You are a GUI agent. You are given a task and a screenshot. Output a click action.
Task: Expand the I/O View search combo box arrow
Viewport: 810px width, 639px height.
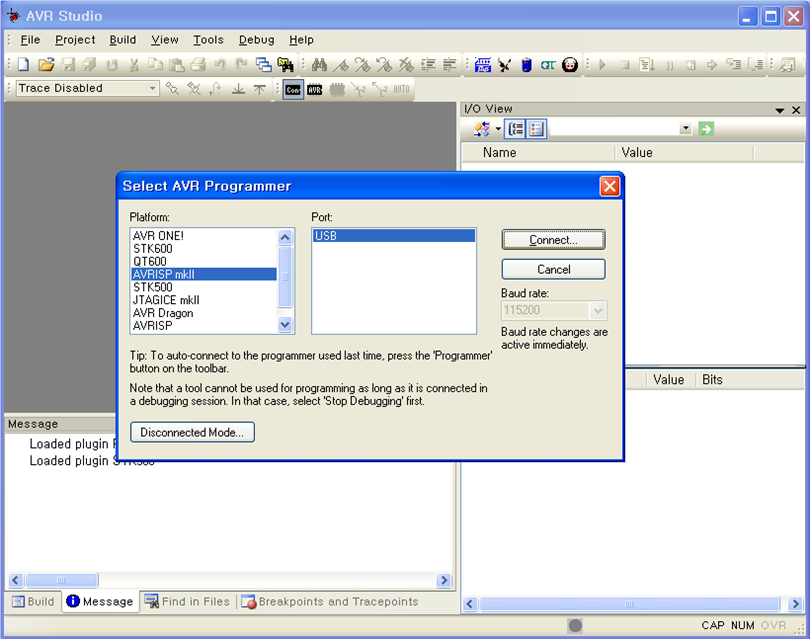[x=686, y=128]
